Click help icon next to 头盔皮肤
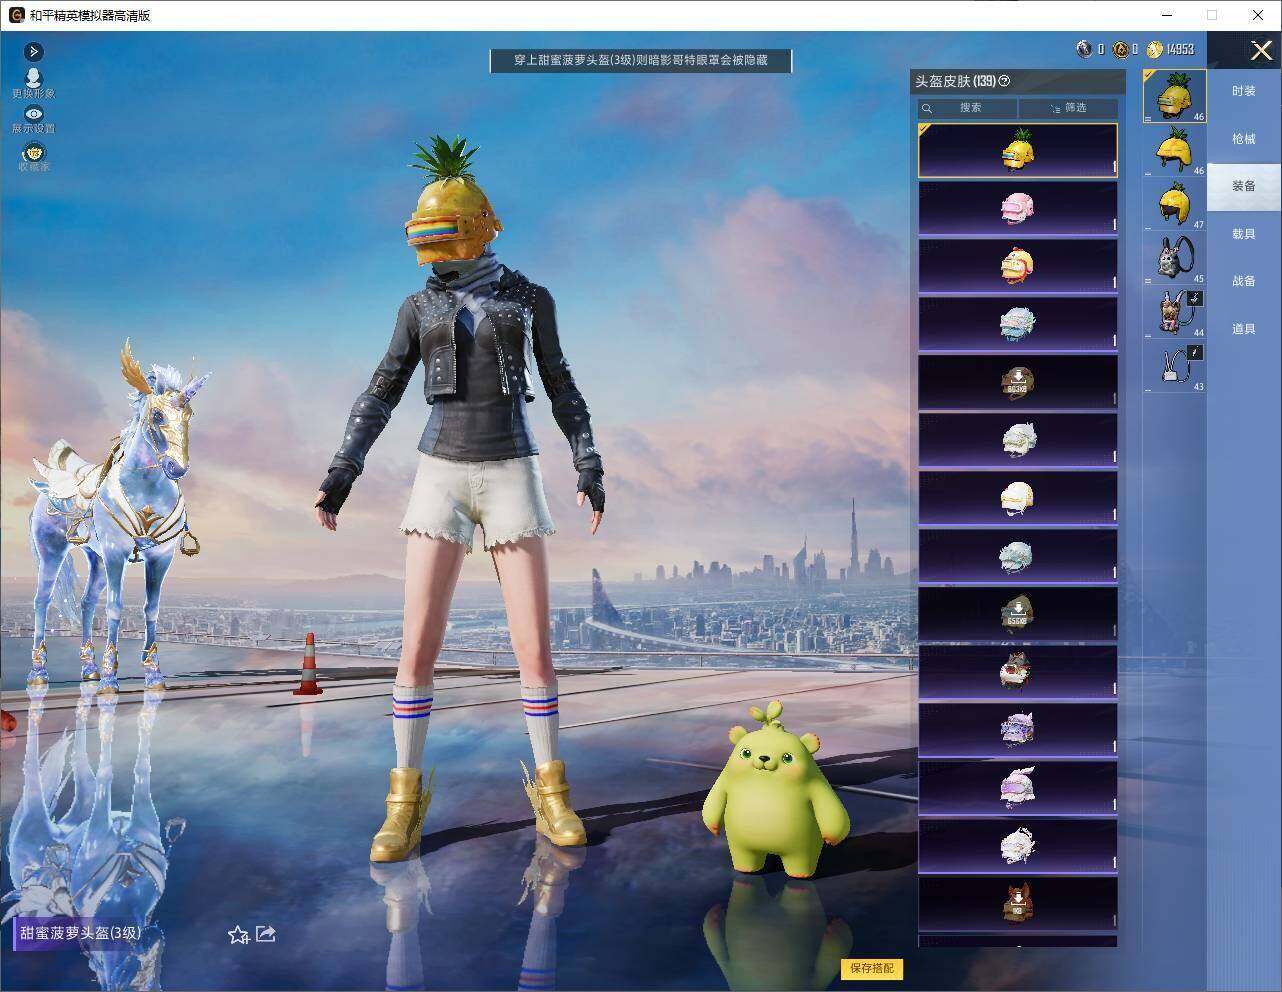The height and width of the screenshot is (992, 1282). coord(1005,81)
